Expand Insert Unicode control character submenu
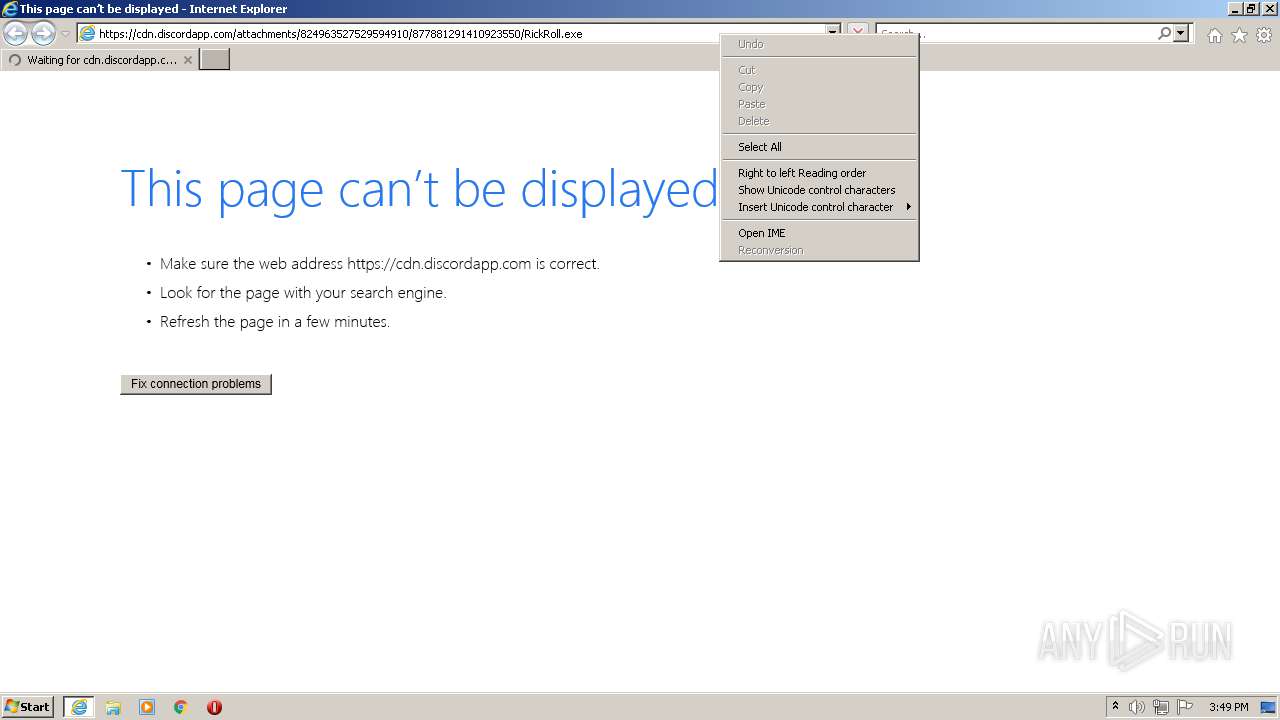The height and width of the screenshot is (720, 1280). (819, 207)
